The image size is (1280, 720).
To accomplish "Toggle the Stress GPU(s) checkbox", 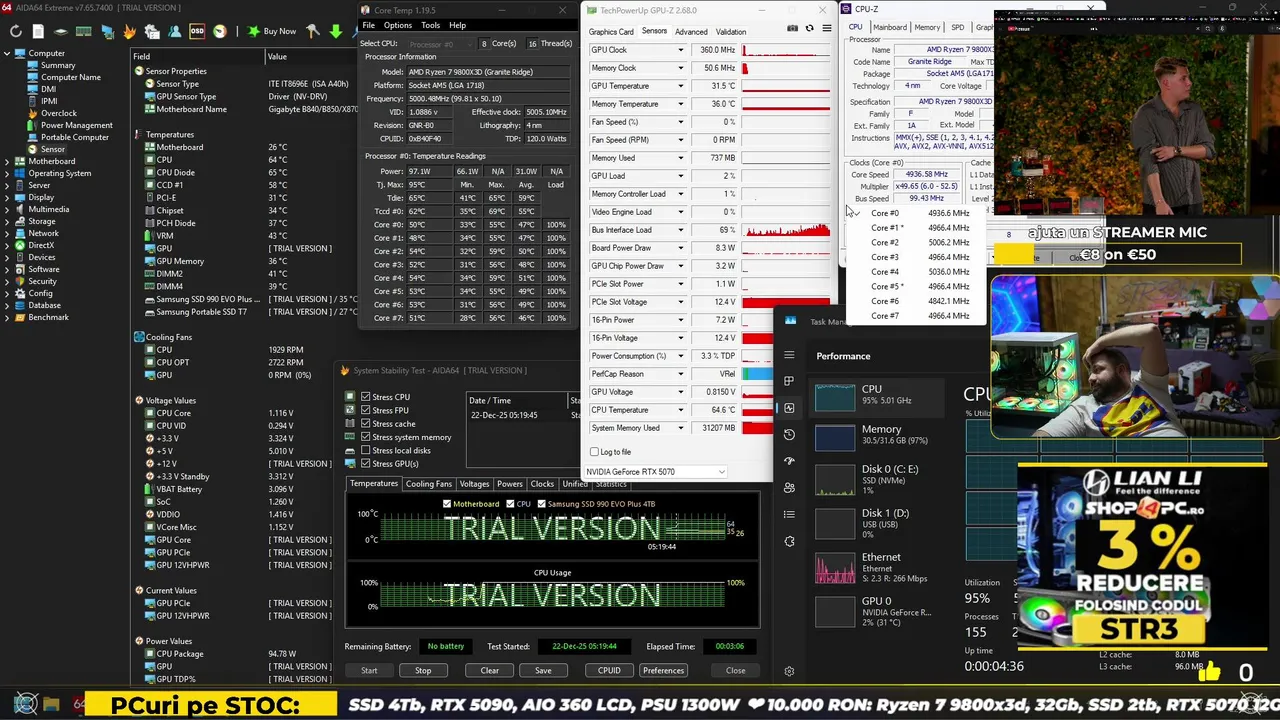I will pos(366,464).
